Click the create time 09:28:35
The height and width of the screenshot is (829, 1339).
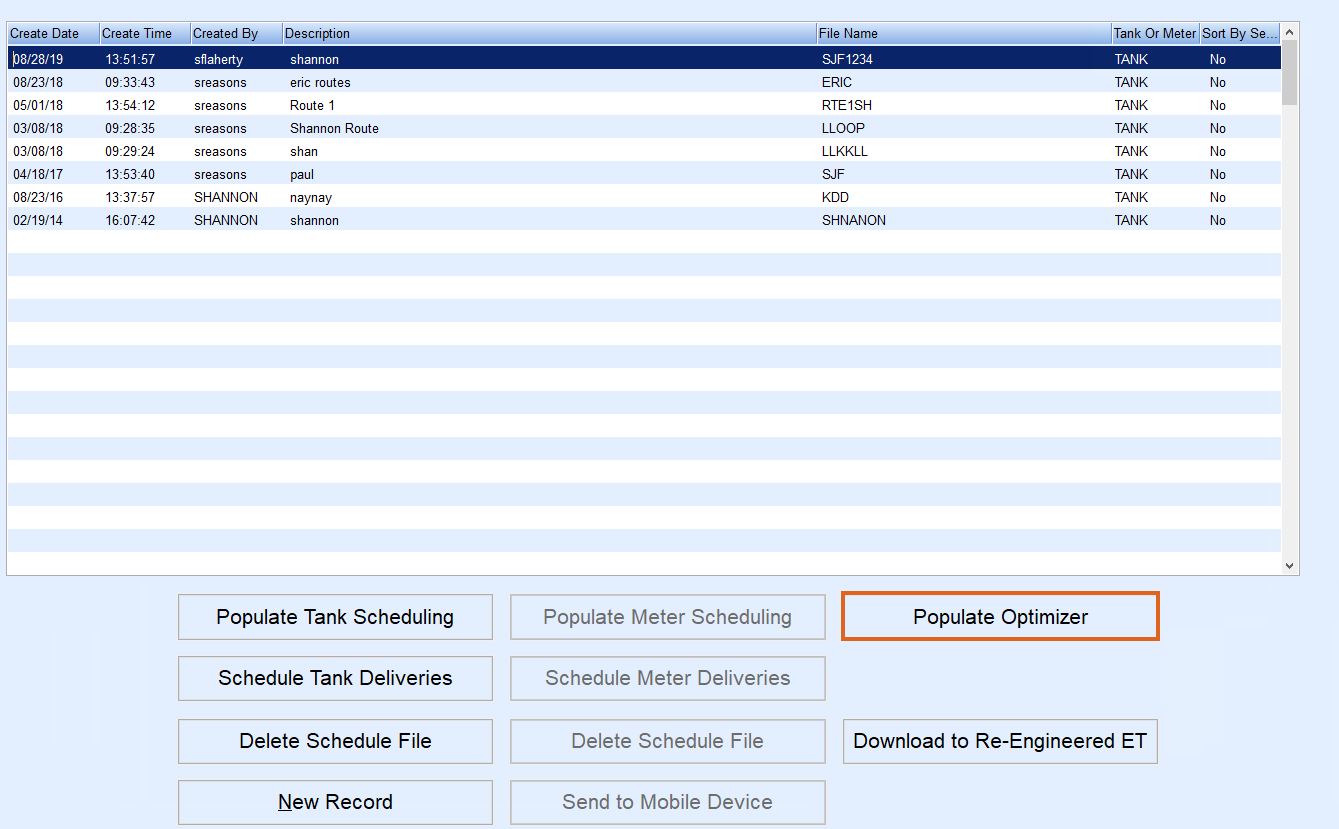130,128
